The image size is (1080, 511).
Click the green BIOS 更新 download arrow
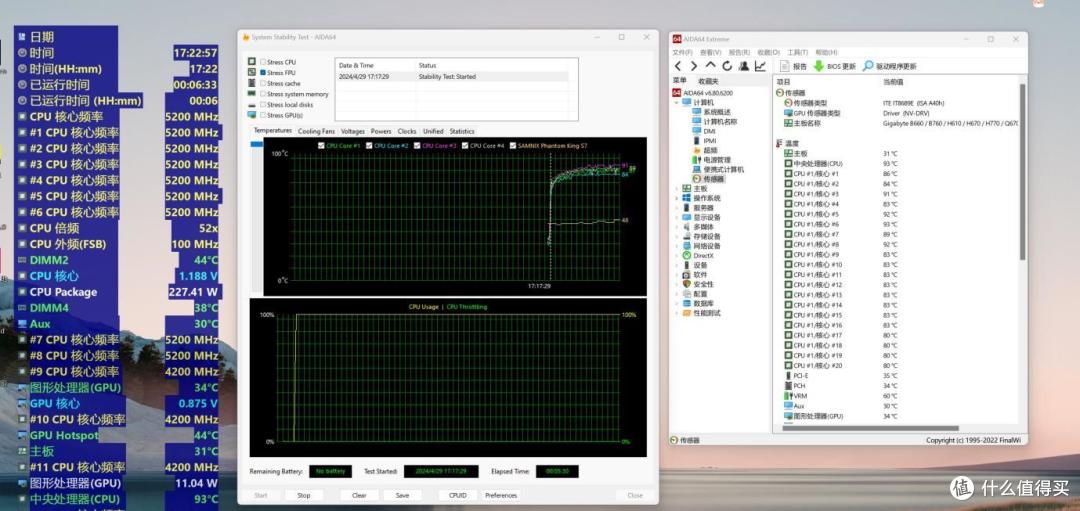818,66
